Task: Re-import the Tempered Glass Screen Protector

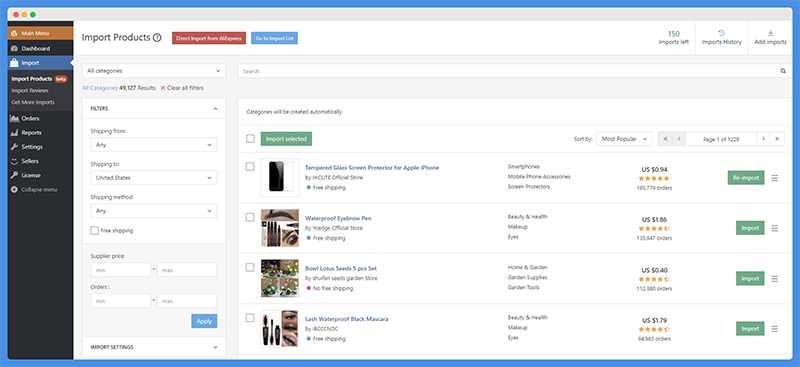Action: (746, 178)
